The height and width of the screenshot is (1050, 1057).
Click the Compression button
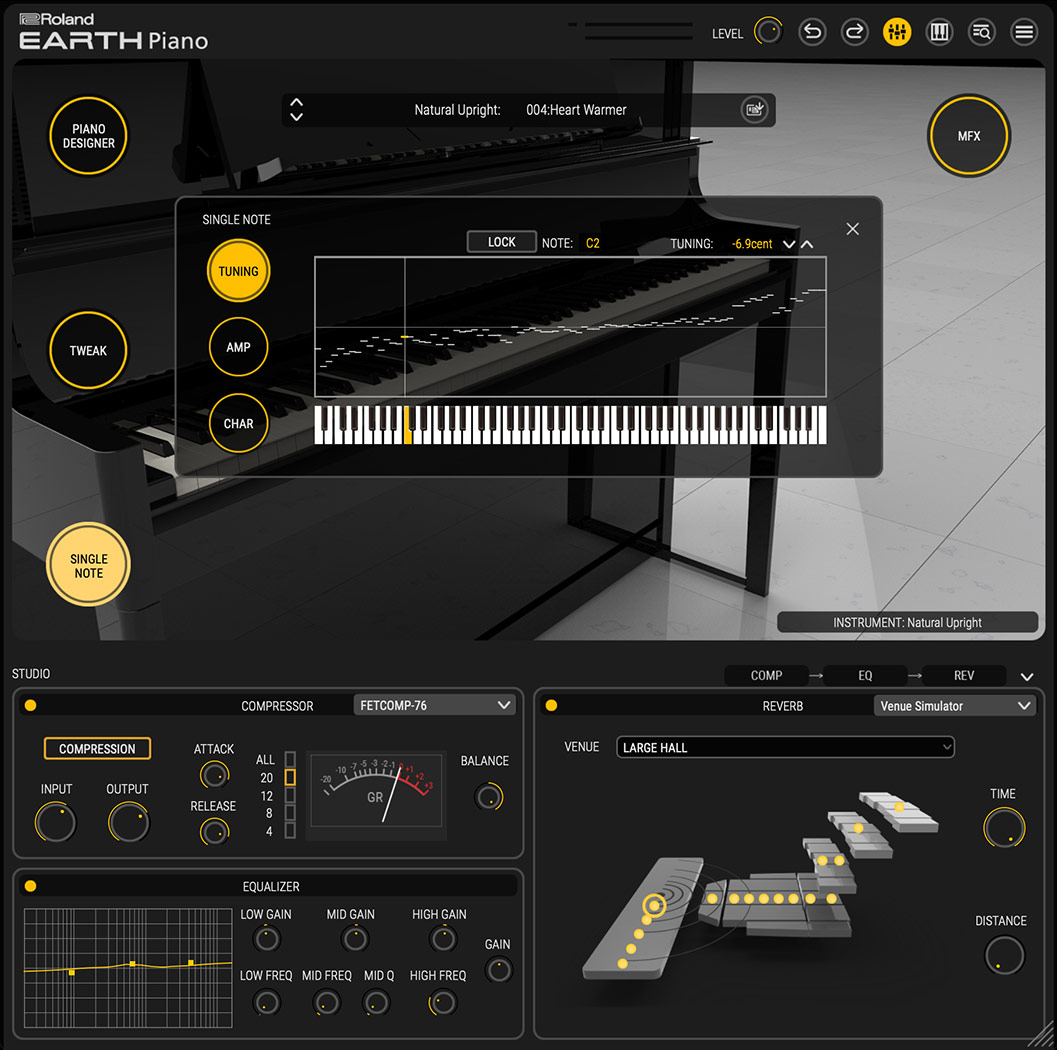(97, 749)
